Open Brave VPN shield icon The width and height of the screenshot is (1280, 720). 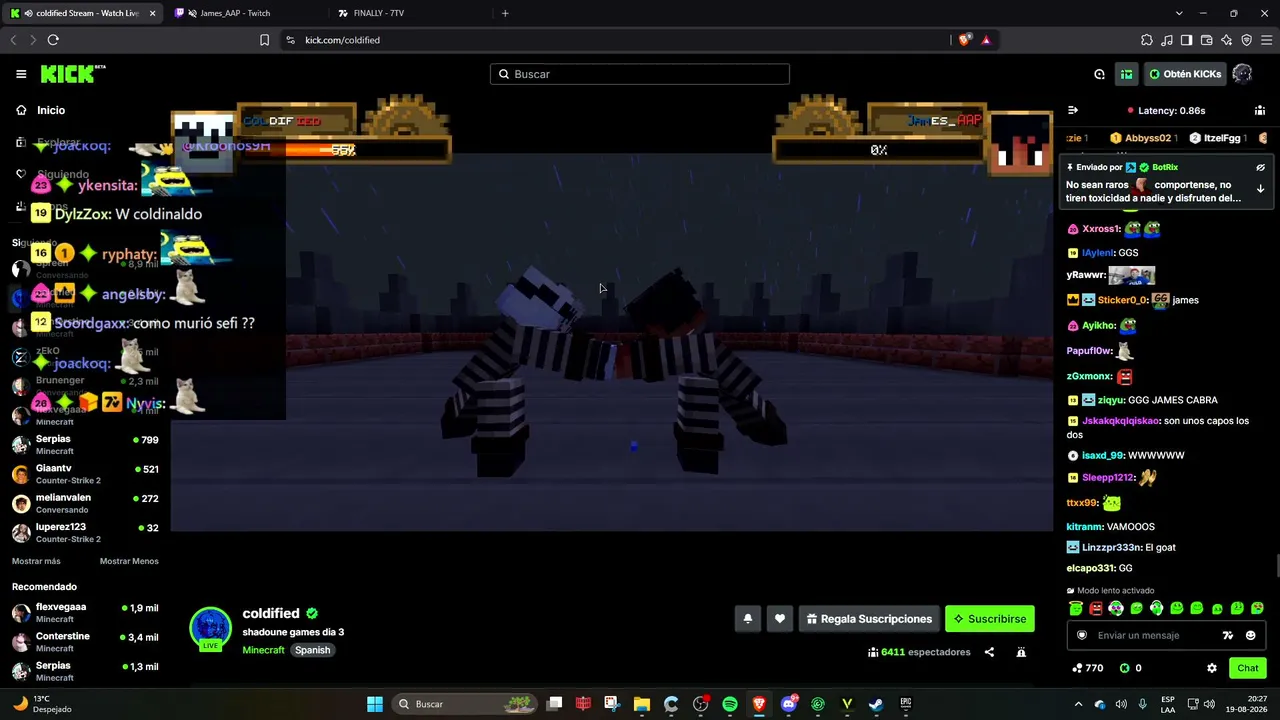tap(1246, 40)
